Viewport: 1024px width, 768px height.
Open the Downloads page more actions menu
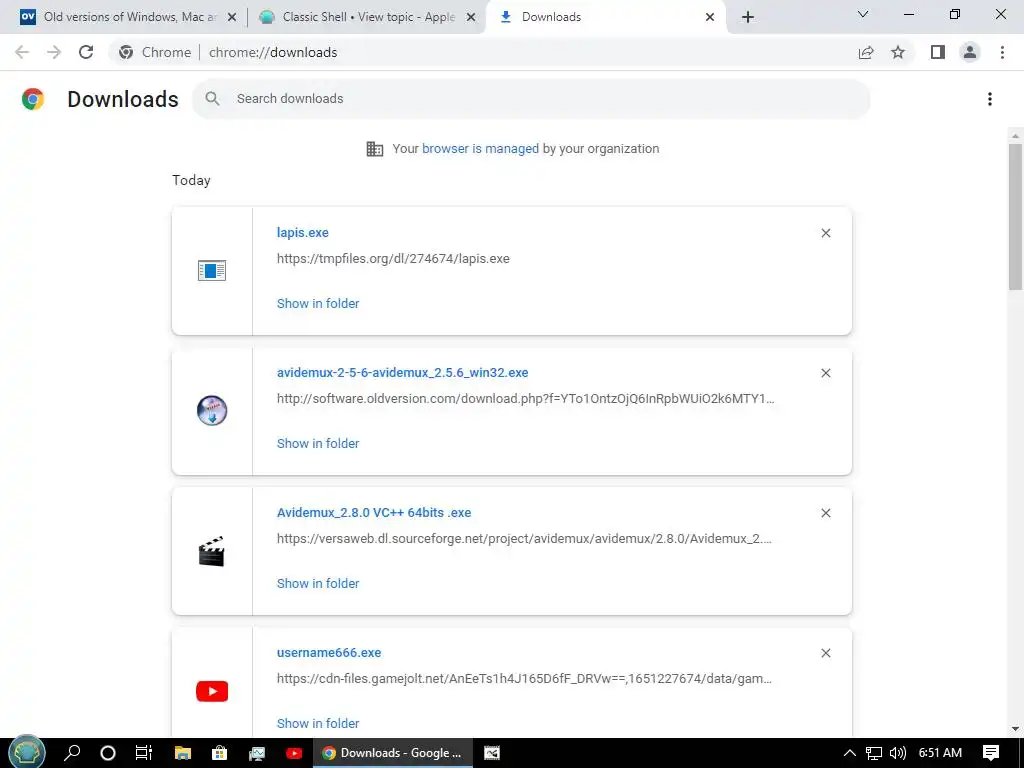tap(990, 99)
